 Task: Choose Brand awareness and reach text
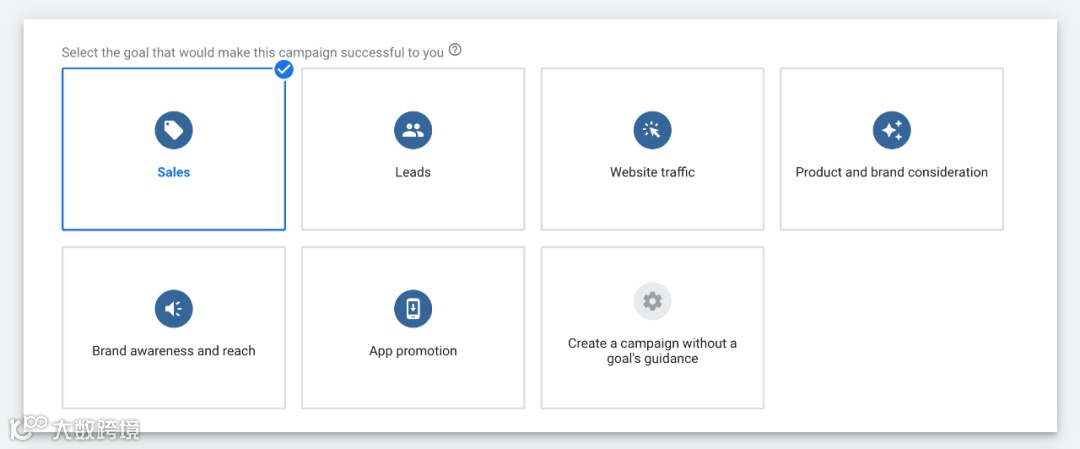tap(173, 351)
